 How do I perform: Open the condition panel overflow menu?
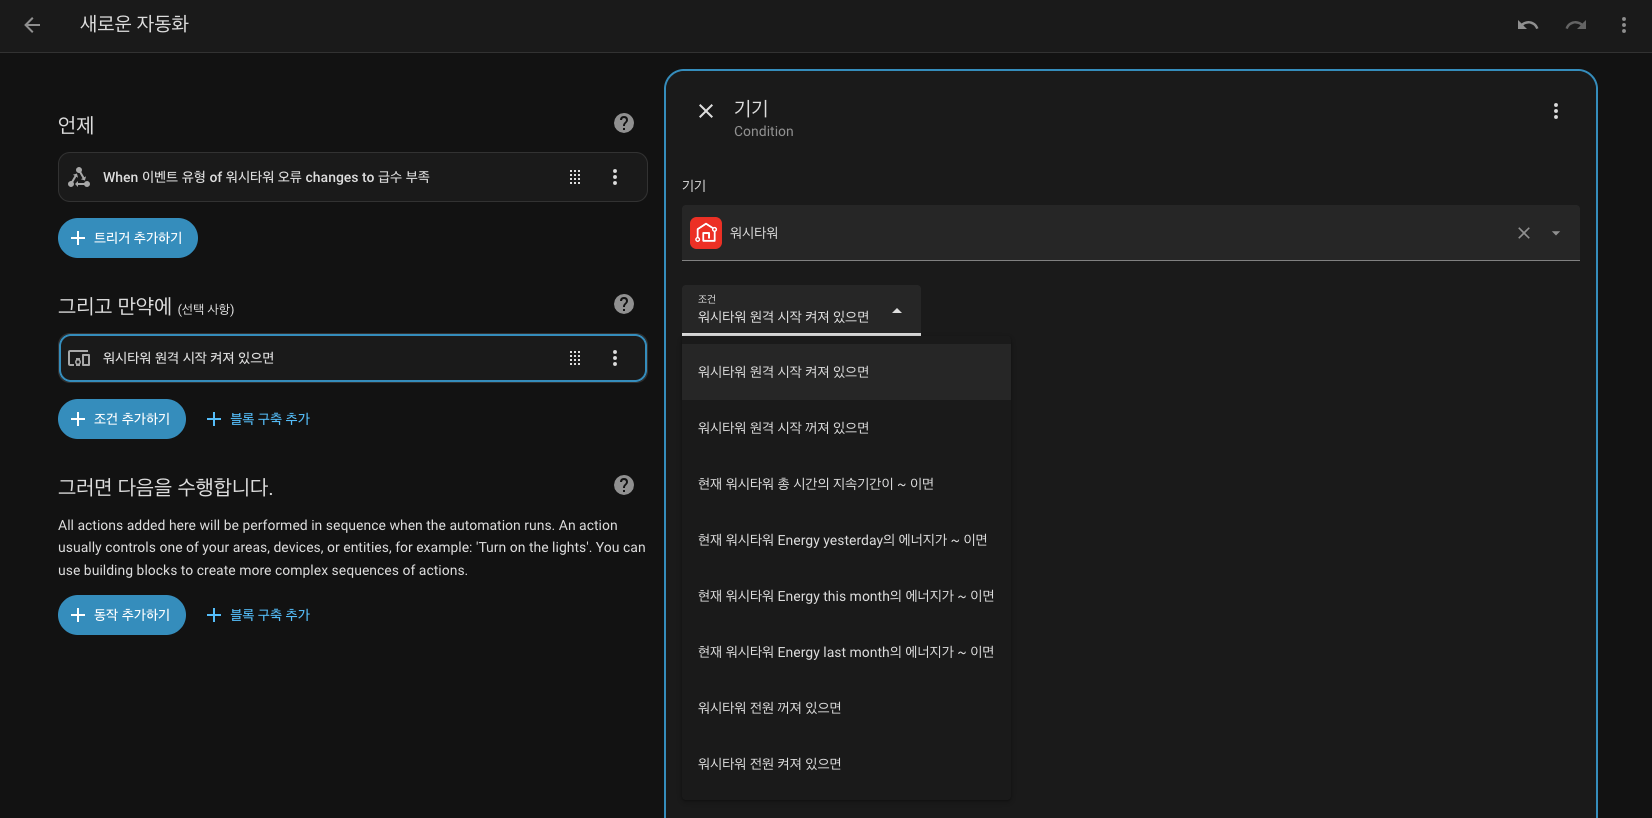point(1555,111)
